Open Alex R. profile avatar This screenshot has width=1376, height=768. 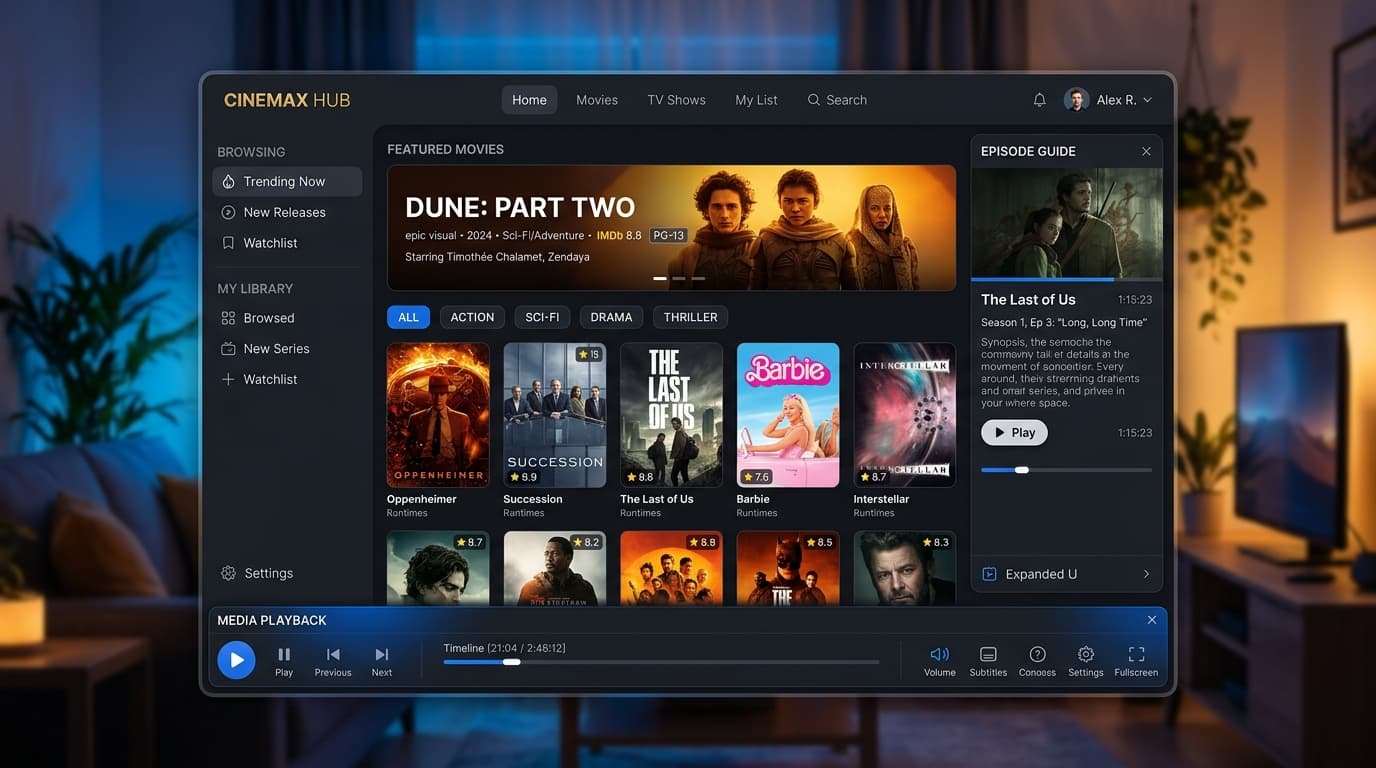1076,100
